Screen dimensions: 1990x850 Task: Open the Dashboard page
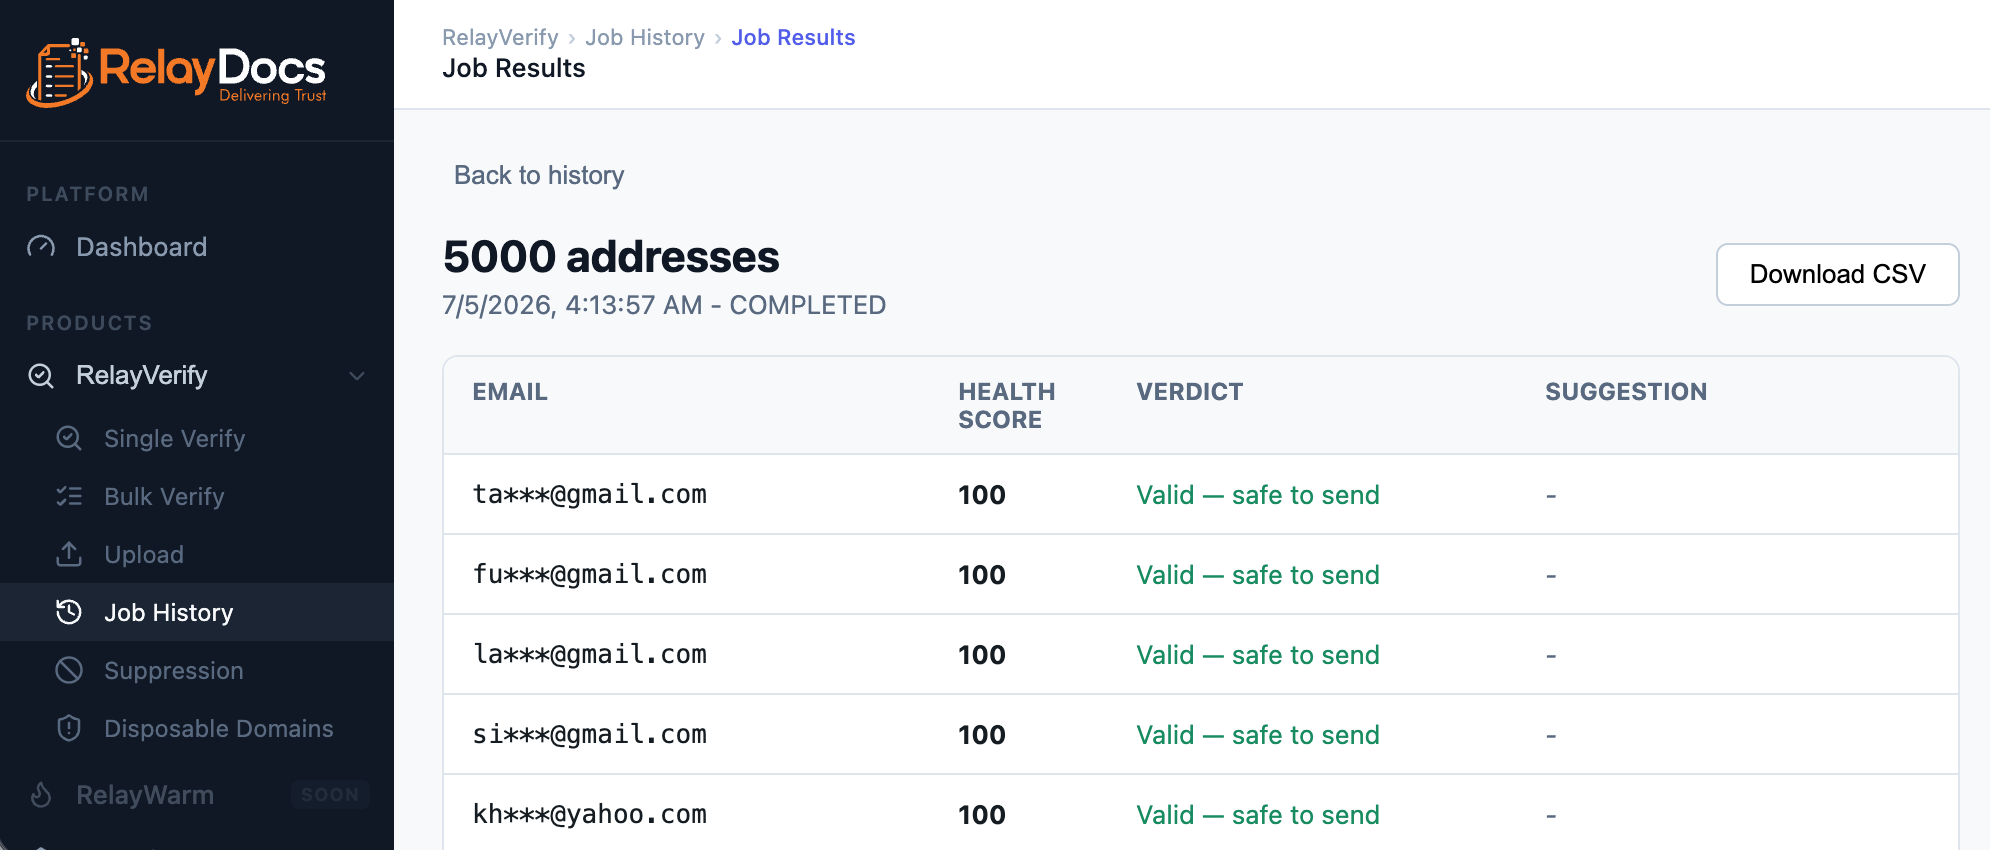(x=141, y=247)
